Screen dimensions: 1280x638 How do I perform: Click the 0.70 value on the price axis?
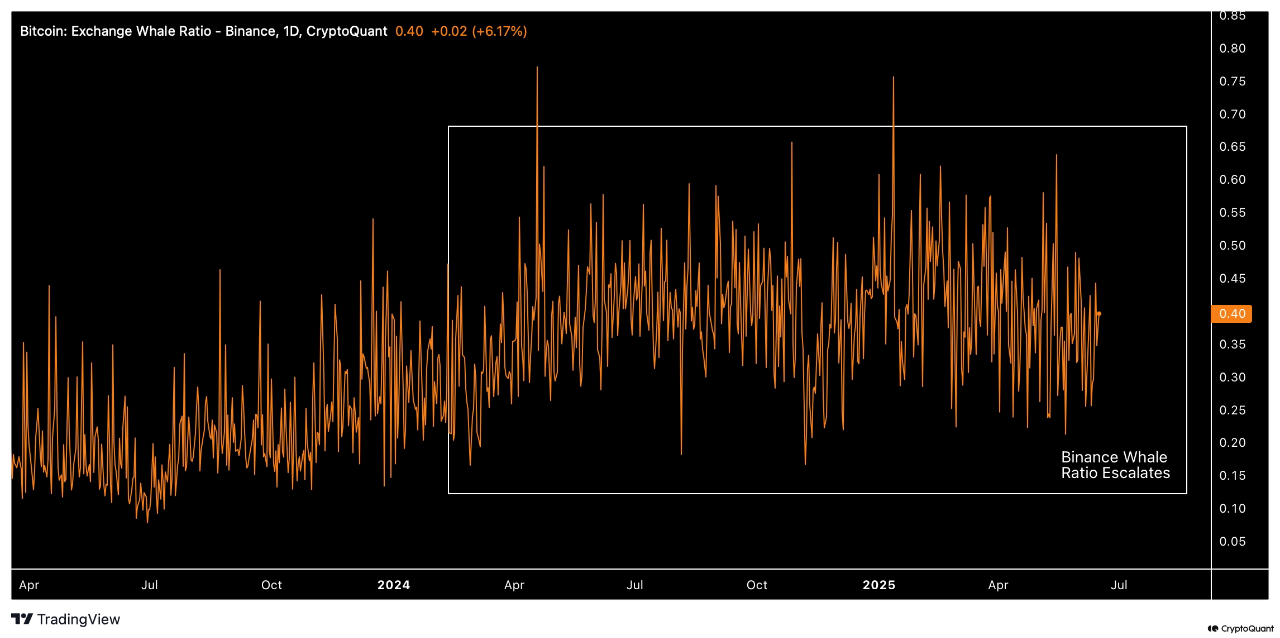[1232, 114]
